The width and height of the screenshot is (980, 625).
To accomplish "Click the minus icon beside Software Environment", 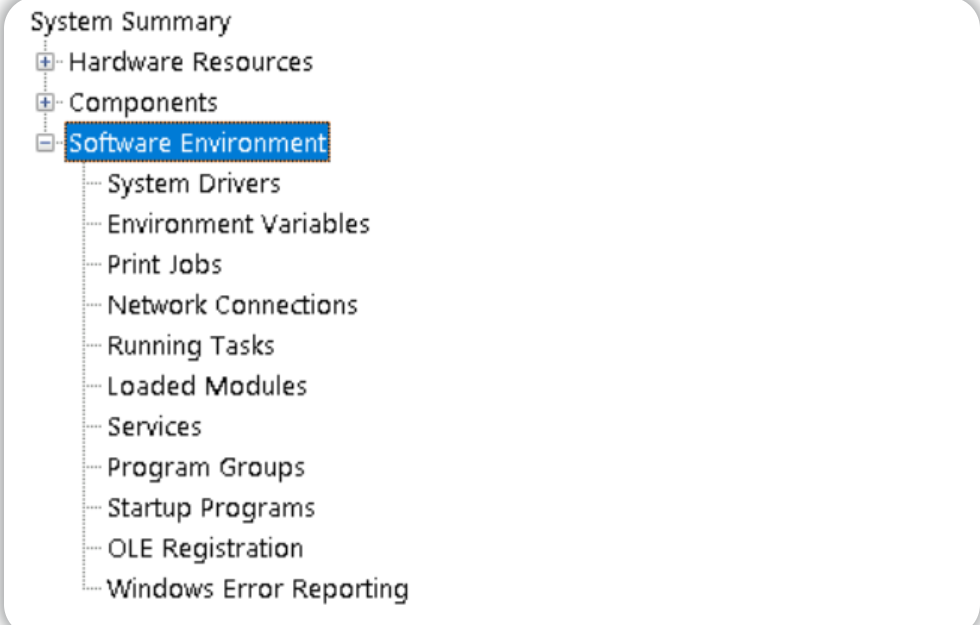I will point(45,143).
